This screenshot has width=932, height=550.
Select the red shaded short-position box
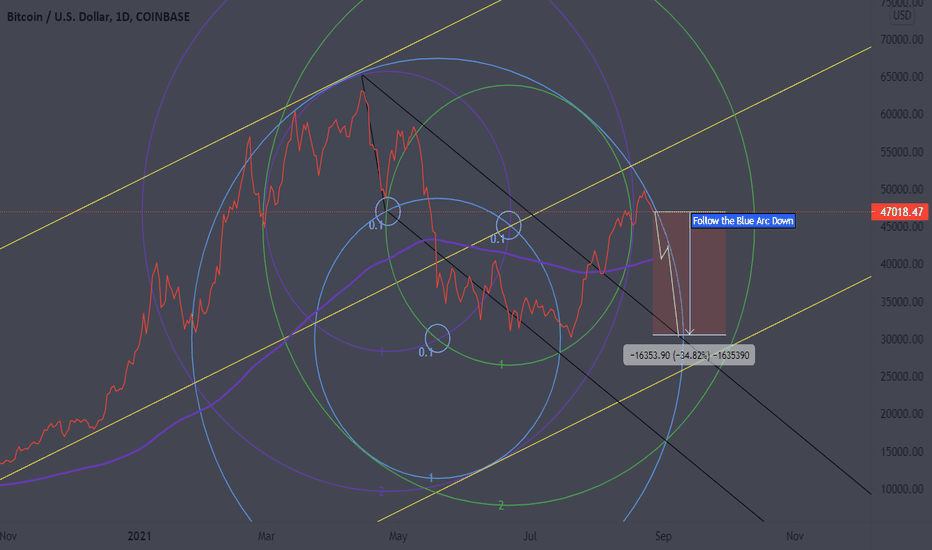[689, 274]
